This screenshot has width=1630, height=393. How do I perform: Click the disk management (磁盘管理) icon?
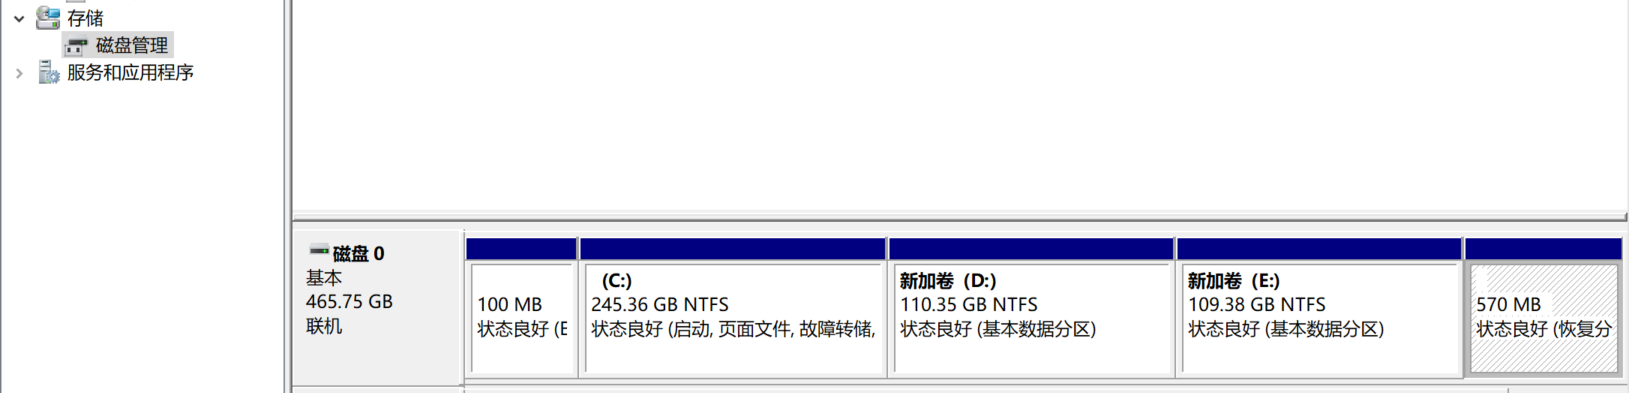tap(77, 45)
